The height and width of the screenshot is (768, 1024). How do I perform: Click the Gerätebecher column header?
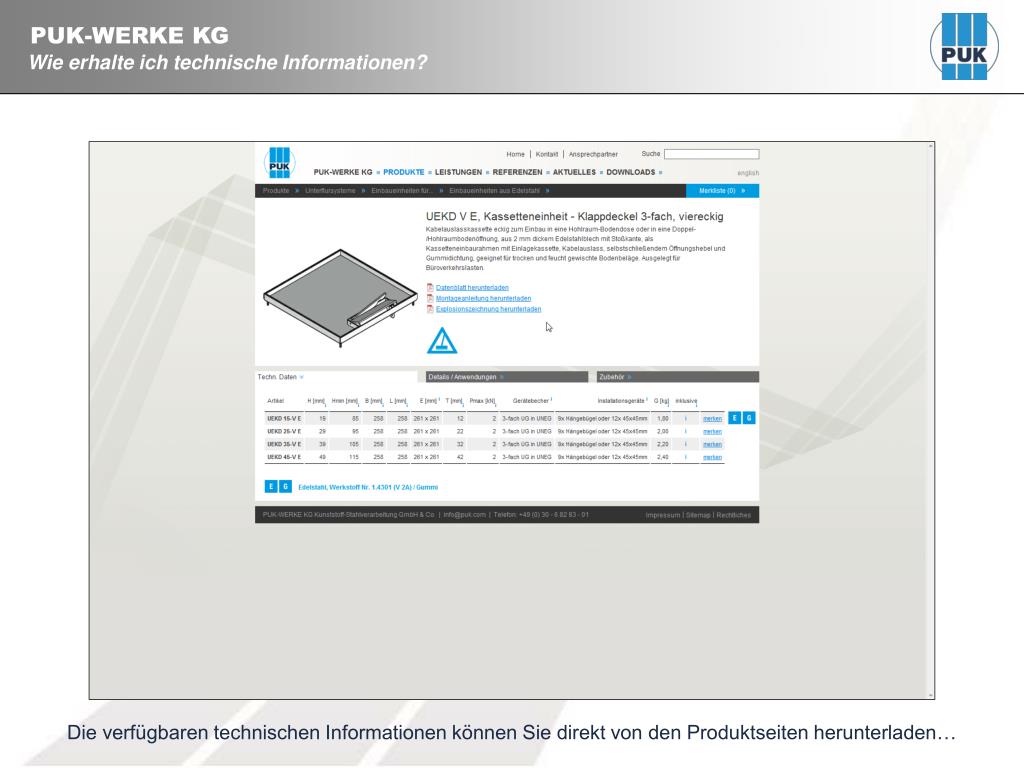pos(531,401)
